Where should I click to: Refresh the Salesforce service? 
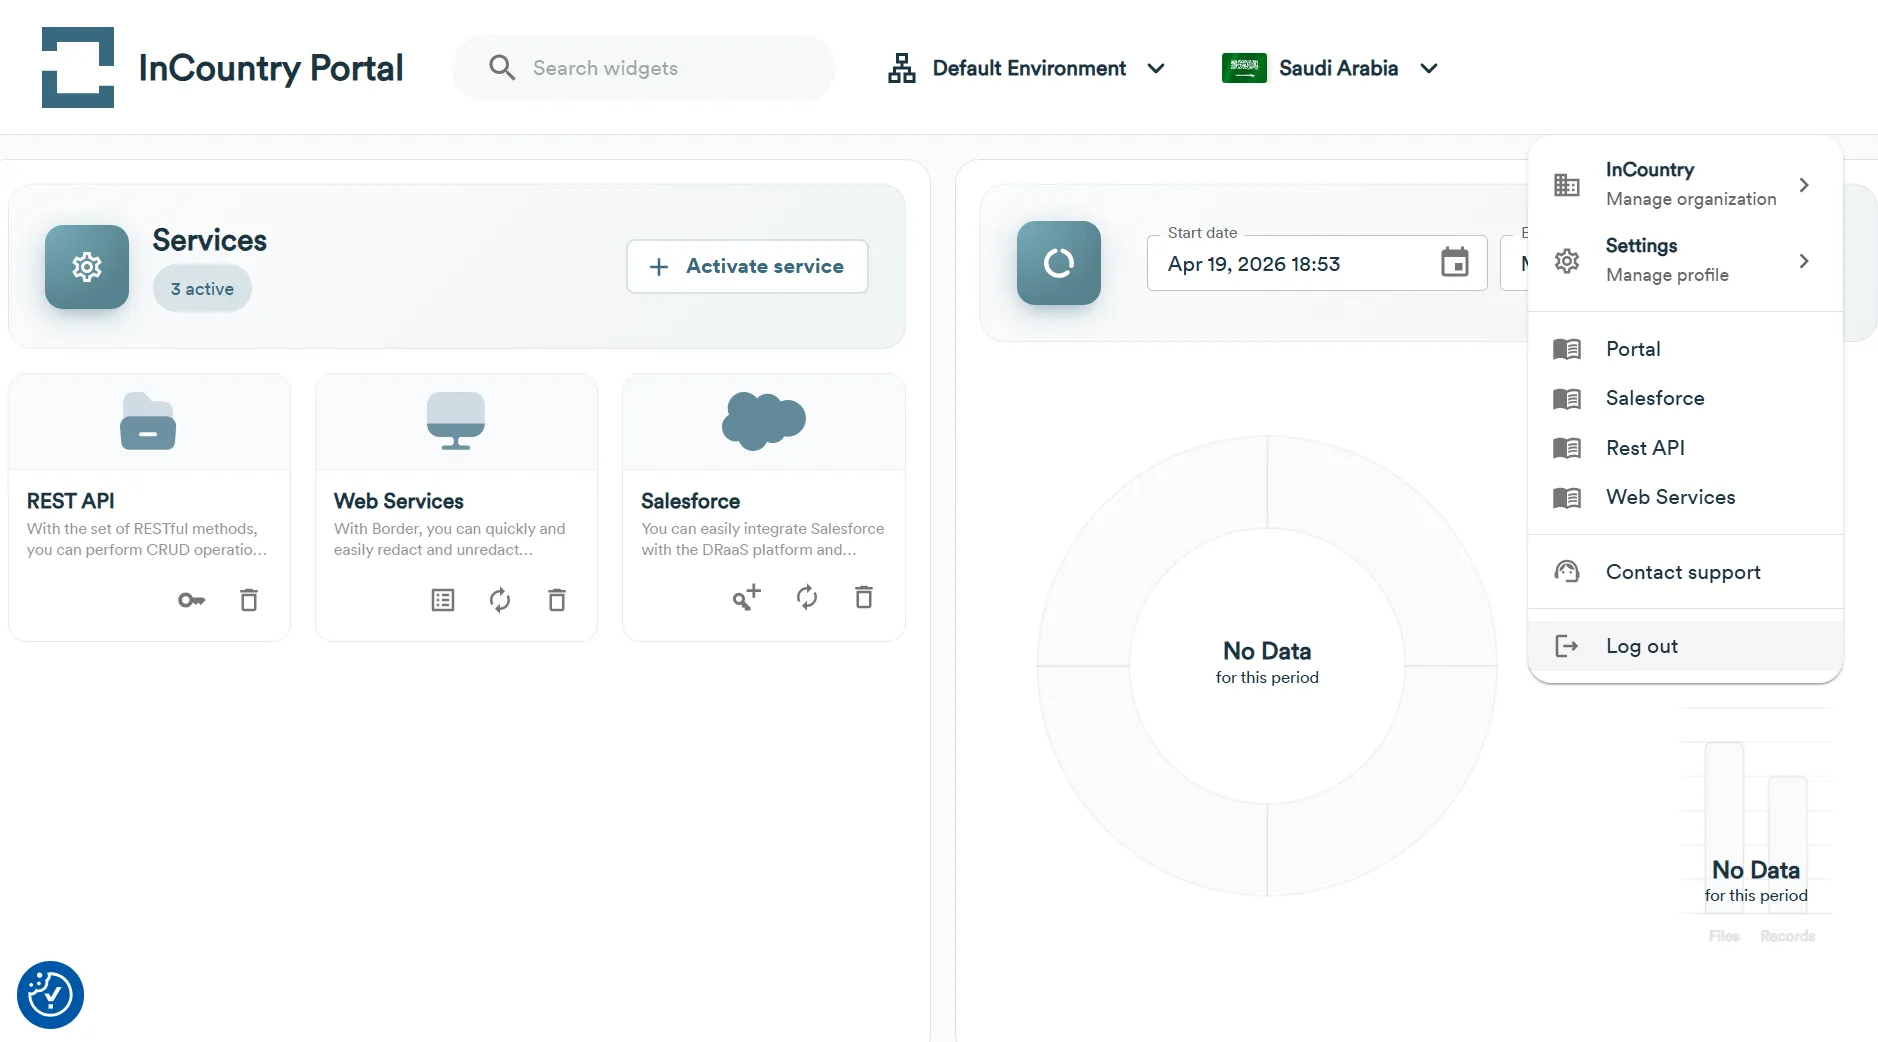[807, 597]
